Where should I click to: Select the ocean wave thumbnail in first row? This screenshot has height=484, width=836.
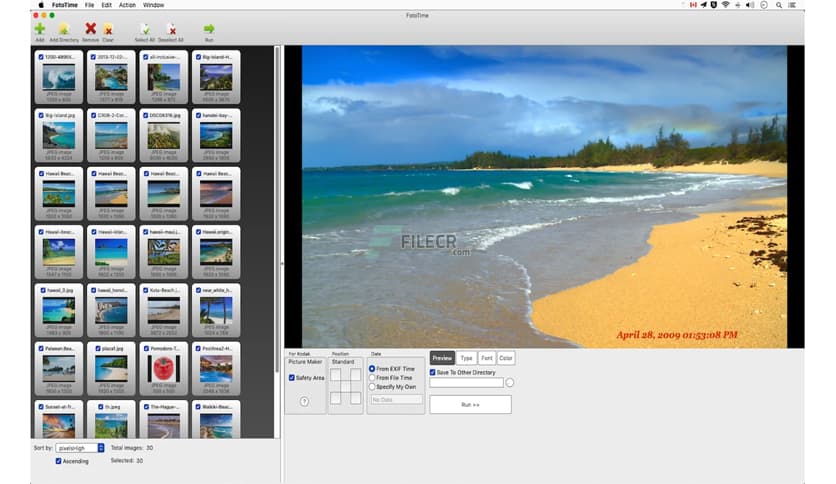[59, 77]
